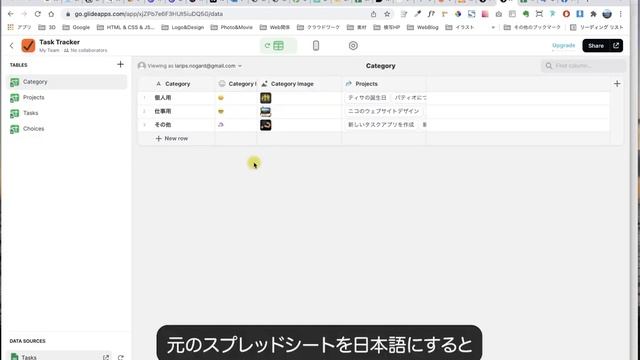640x360 pixels.
Task: Click the browser forward button
Action: point(24,14)
